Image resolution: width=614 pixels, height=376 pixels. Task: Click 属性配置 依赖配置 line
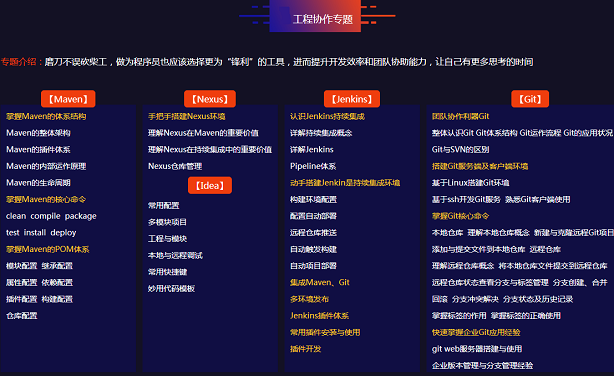click(x=39, y=282)
